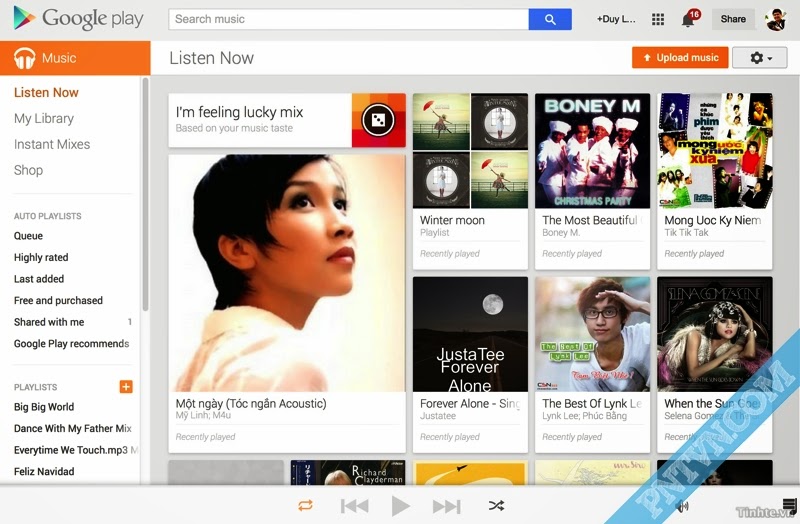Click the Mỹ Linh; M4u artist link
This screenshot has height=524, width=800.
tap(204, 416)
